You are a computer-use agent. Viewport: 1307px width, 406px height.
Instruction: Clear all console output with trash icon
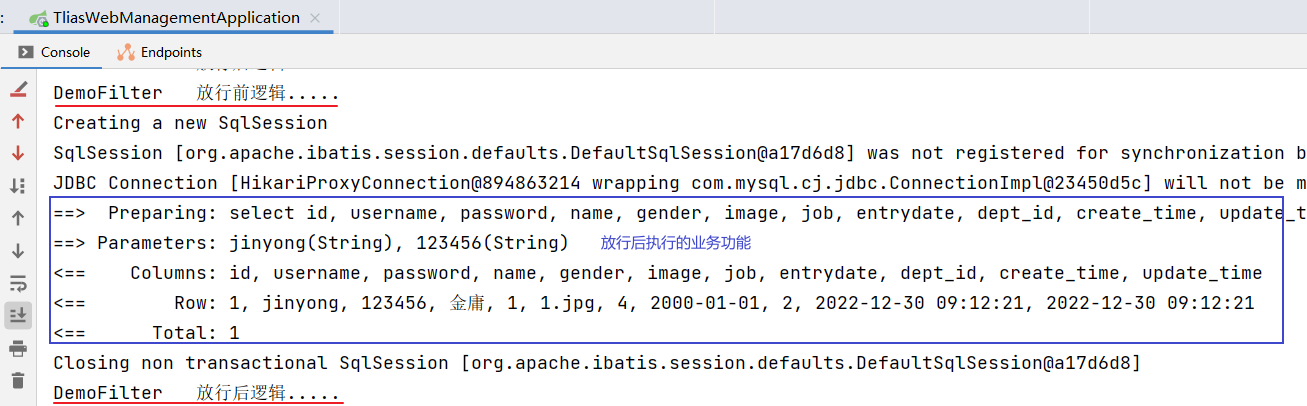click(x=18, y=380)
